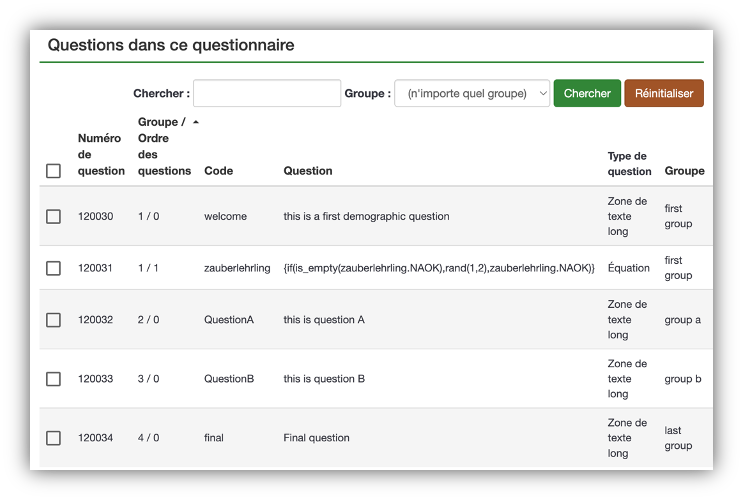This screenshot has width=744, height=500.
Task: Sort by the Question column header
Action: tap(308, 171)
